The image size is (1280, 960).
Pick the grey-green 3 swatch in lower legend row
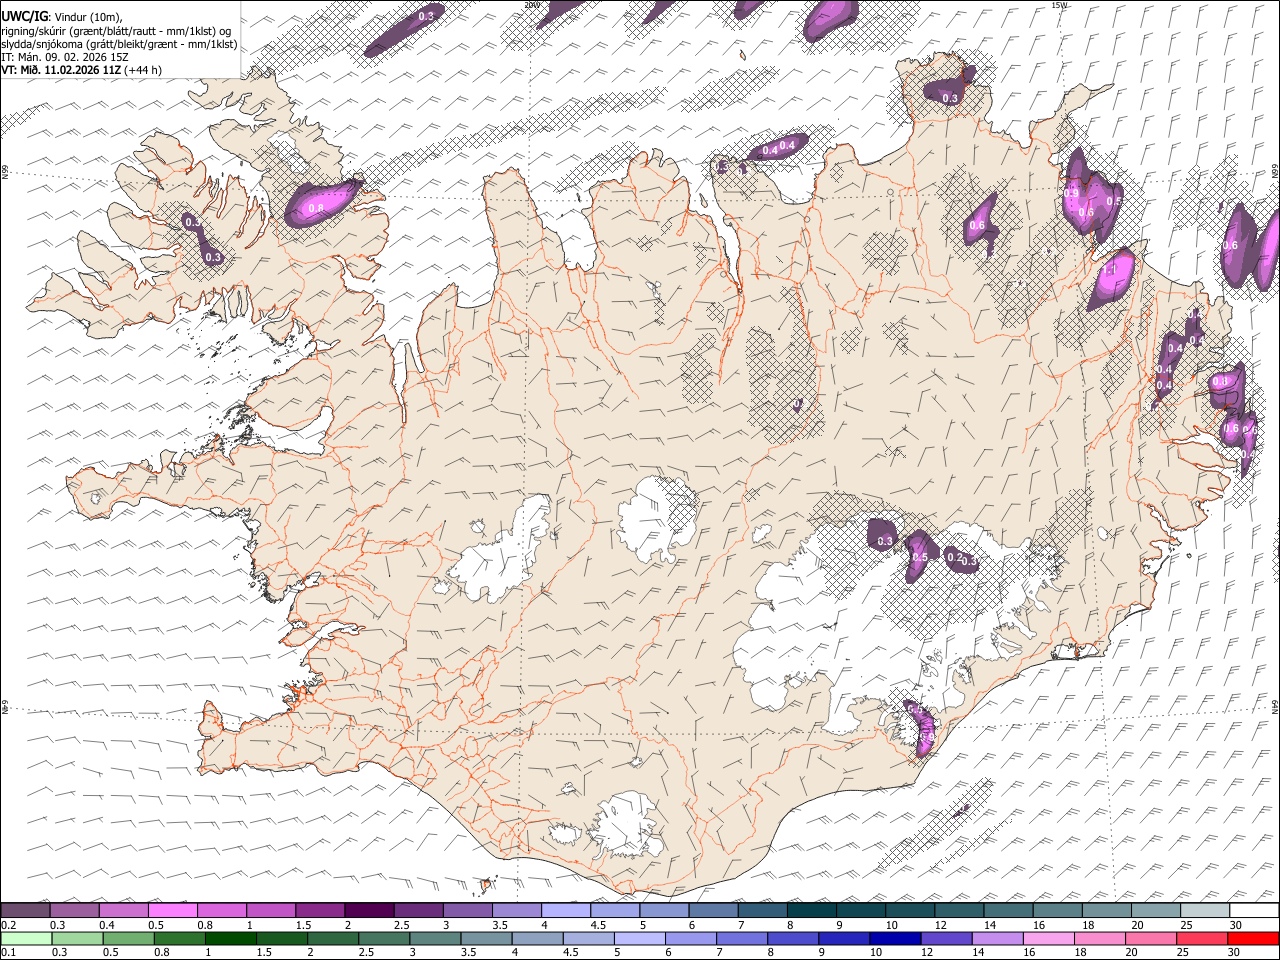(435, 938)
